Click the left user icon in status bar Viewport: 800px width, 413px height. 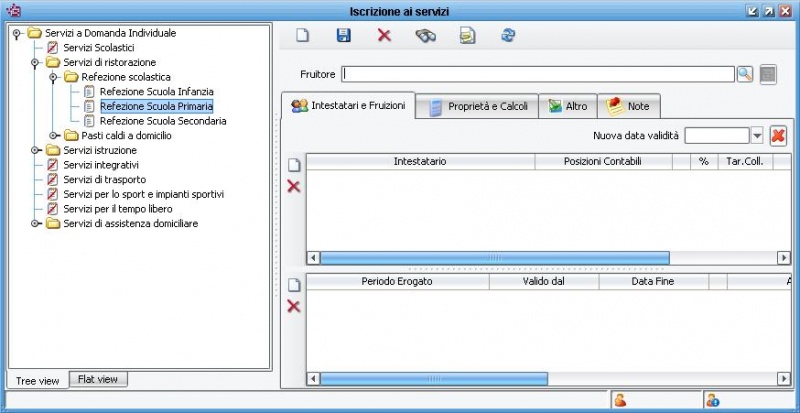[x=620, y=401]
